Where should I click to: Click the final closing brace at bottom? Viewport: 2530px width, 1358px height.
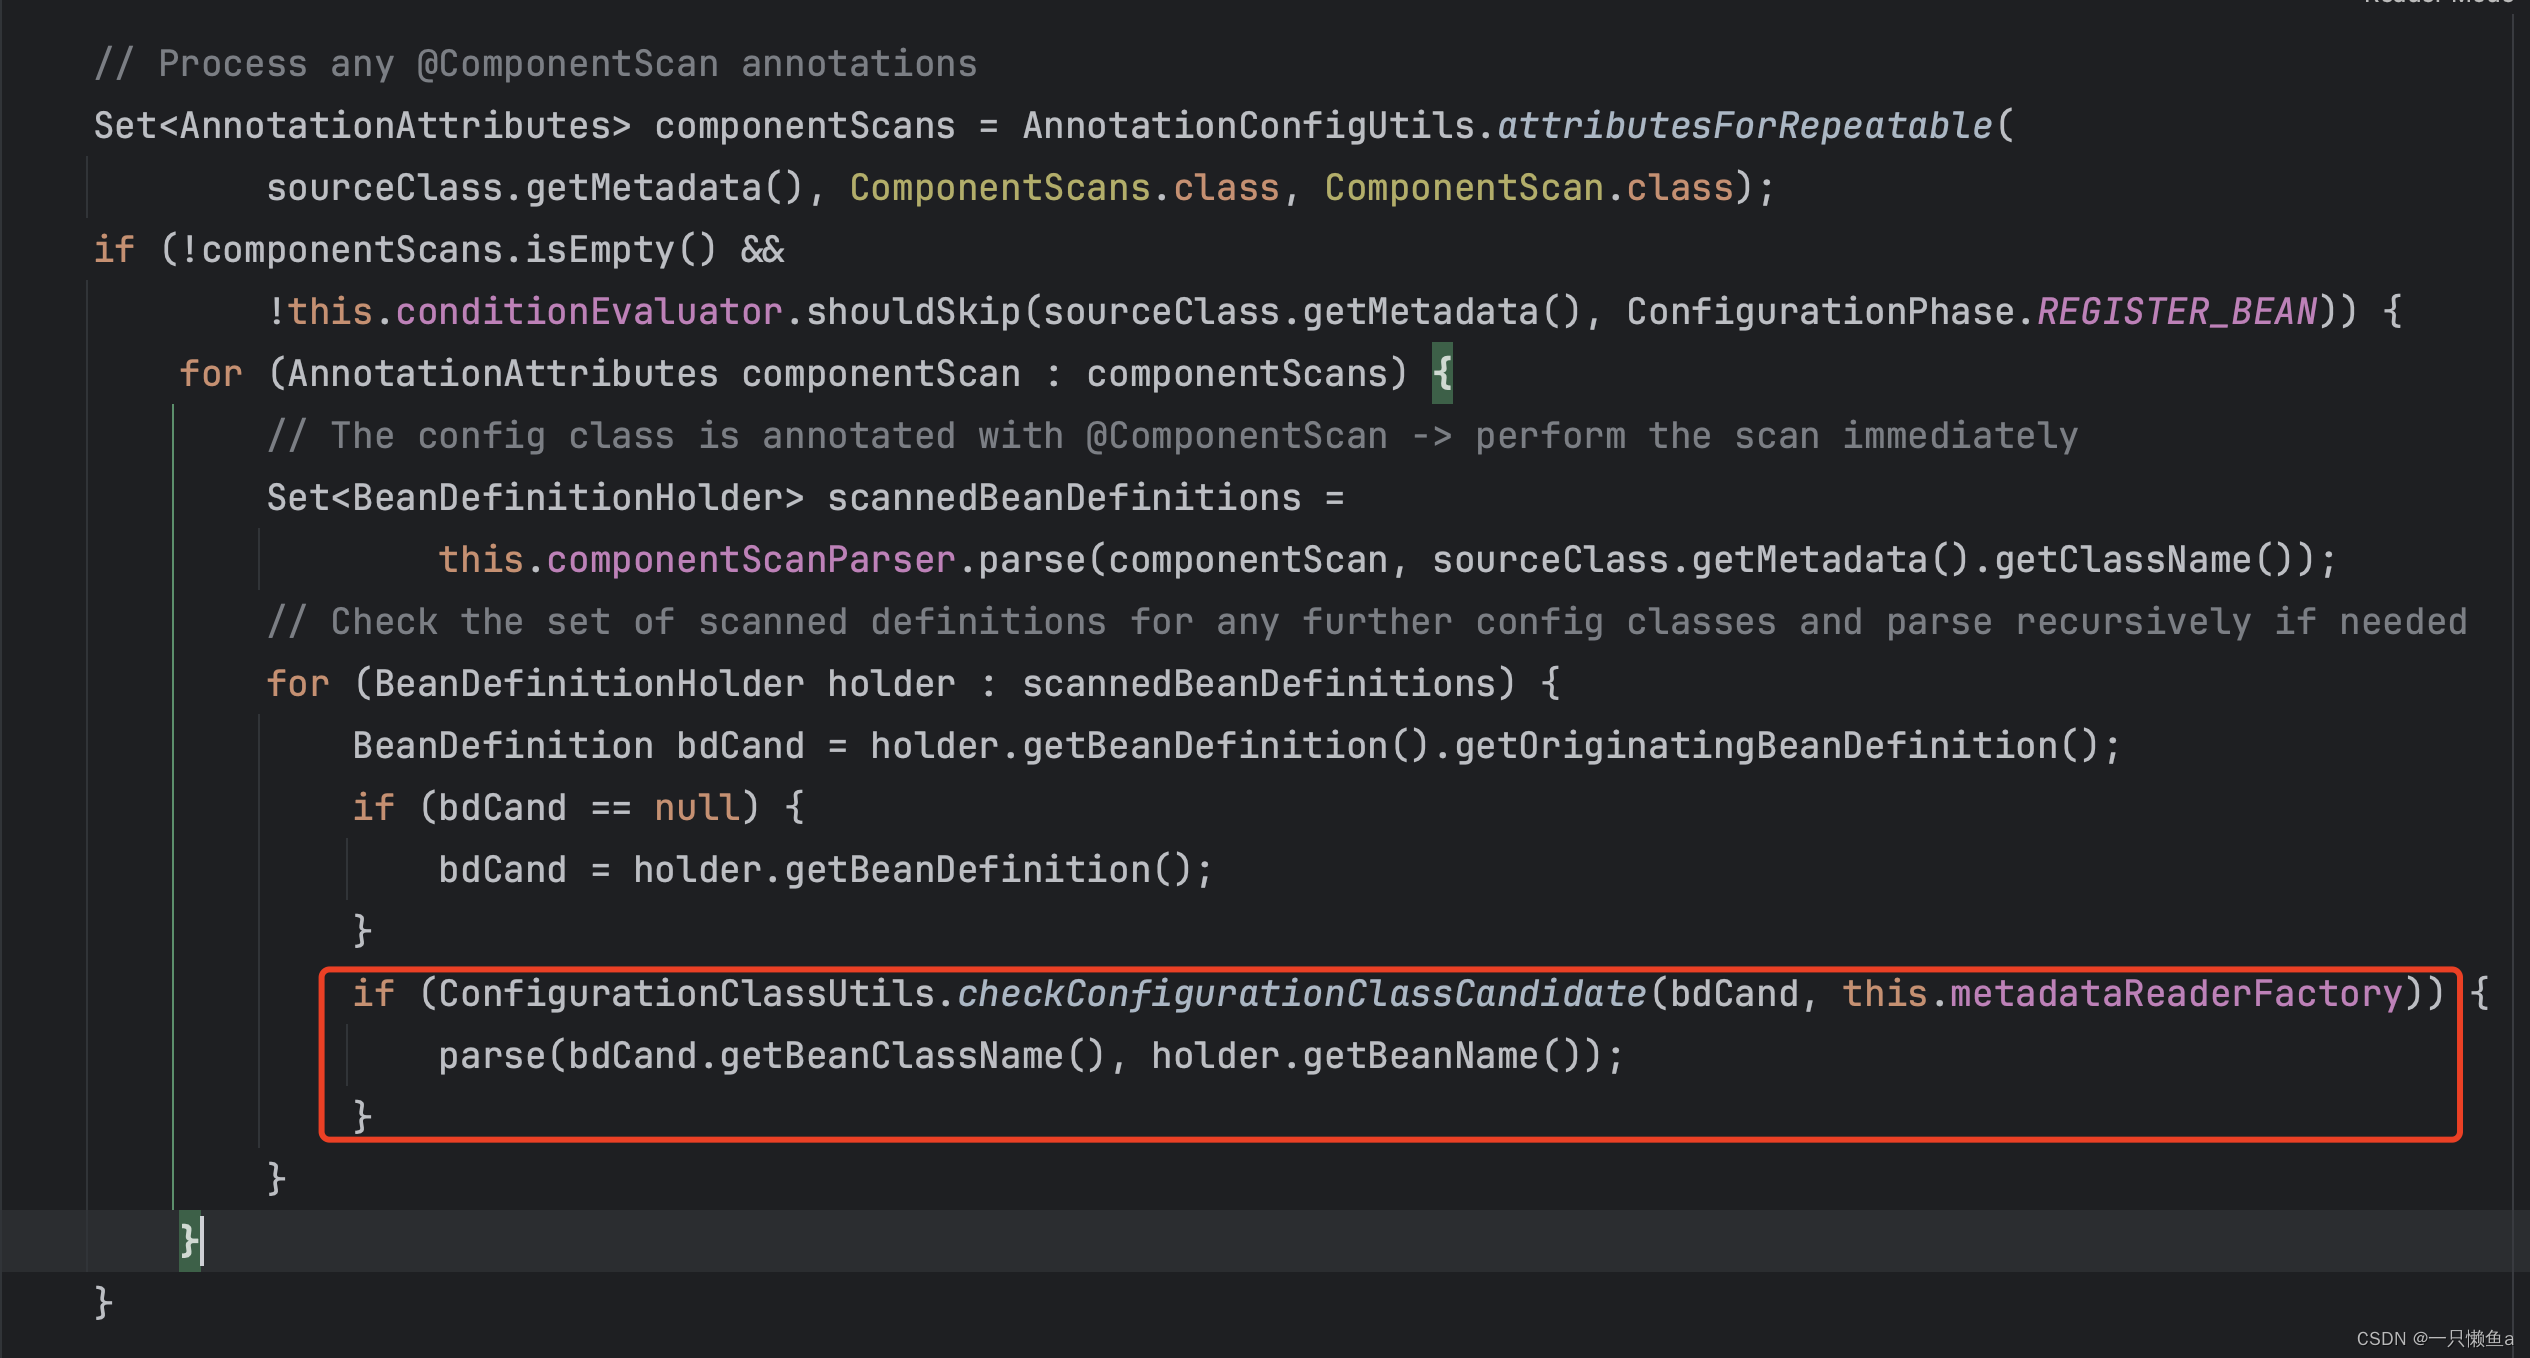tap(103, 1303)
